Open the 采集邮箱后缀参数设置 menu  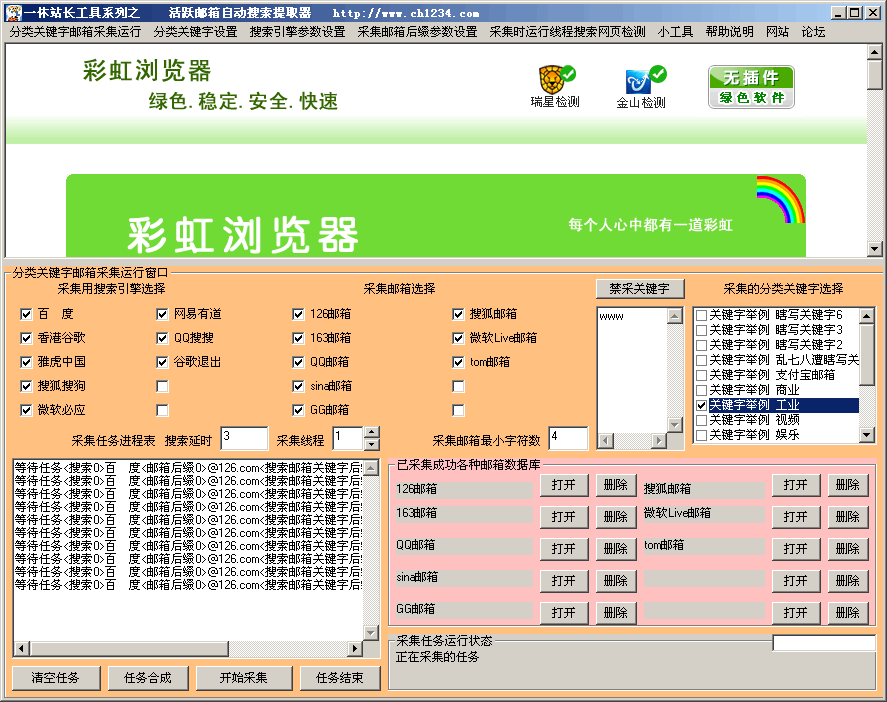tap(417, 32)
